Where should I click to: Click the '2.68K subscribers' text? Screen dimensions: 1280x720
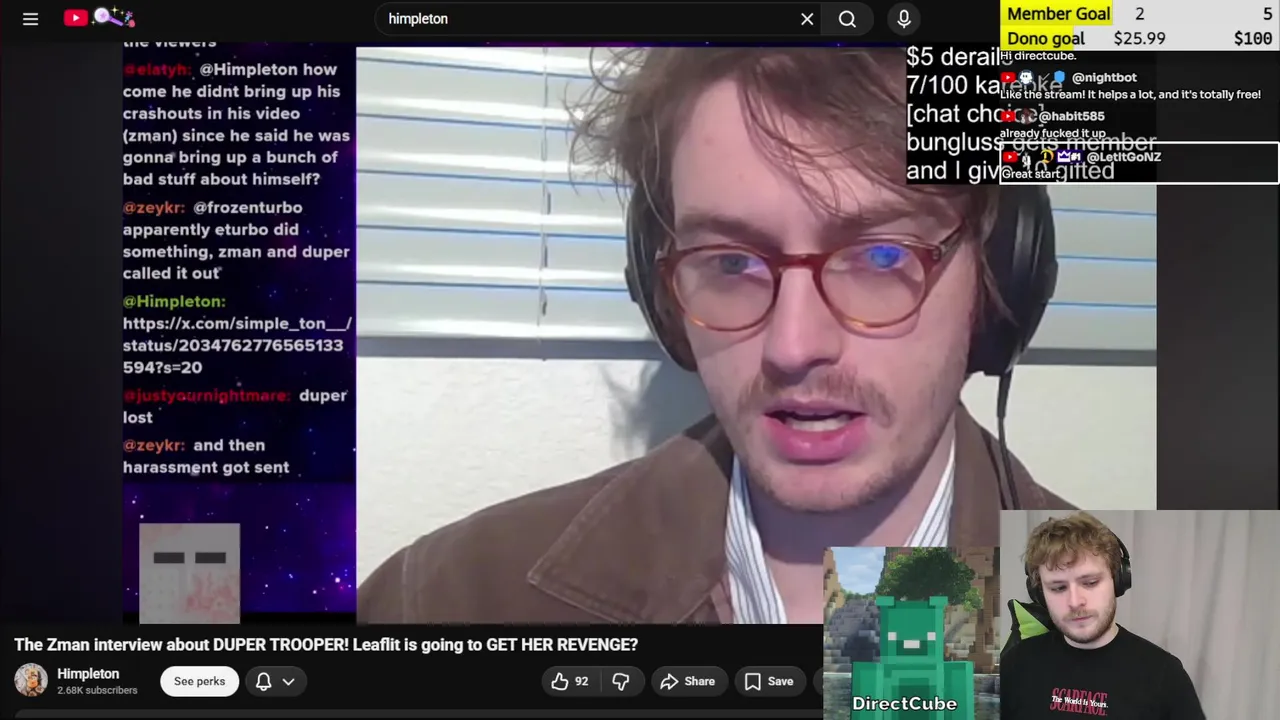[97, 691]
